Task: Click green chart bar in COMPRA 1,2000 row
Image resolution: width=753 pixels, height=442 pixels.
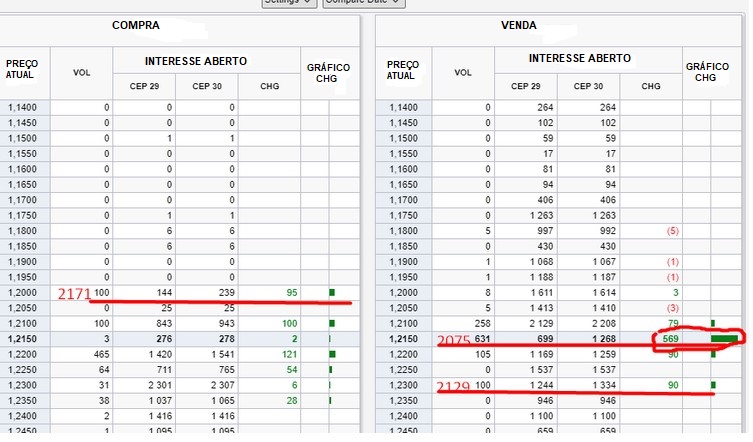Action: tap(331, 292)
